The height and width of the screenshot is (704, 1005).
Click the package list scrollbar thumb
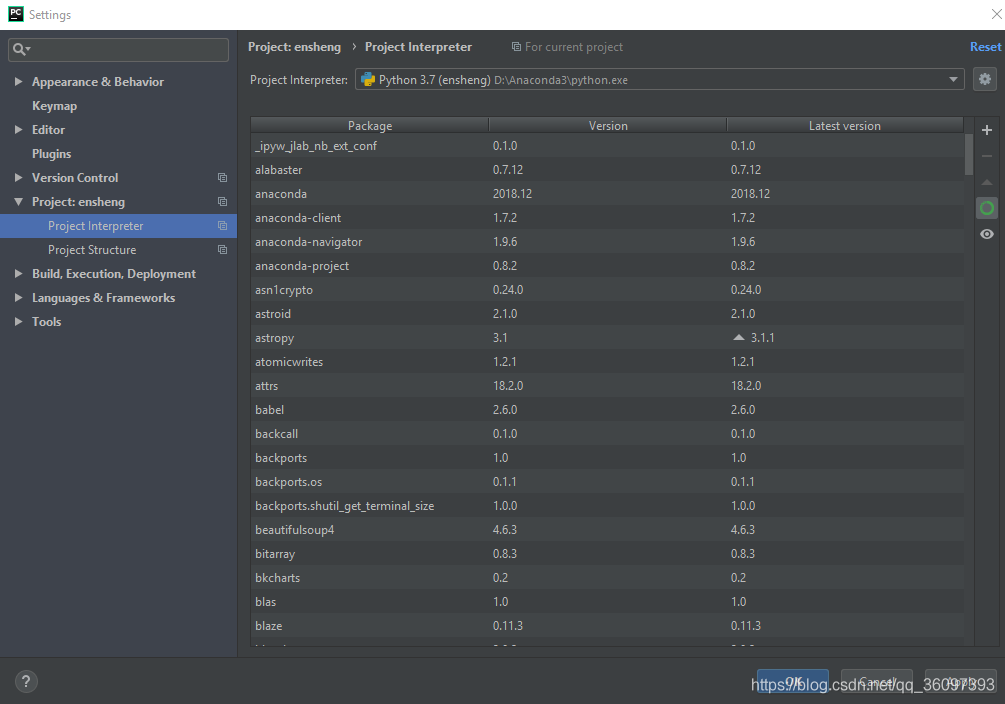(968, 154)
